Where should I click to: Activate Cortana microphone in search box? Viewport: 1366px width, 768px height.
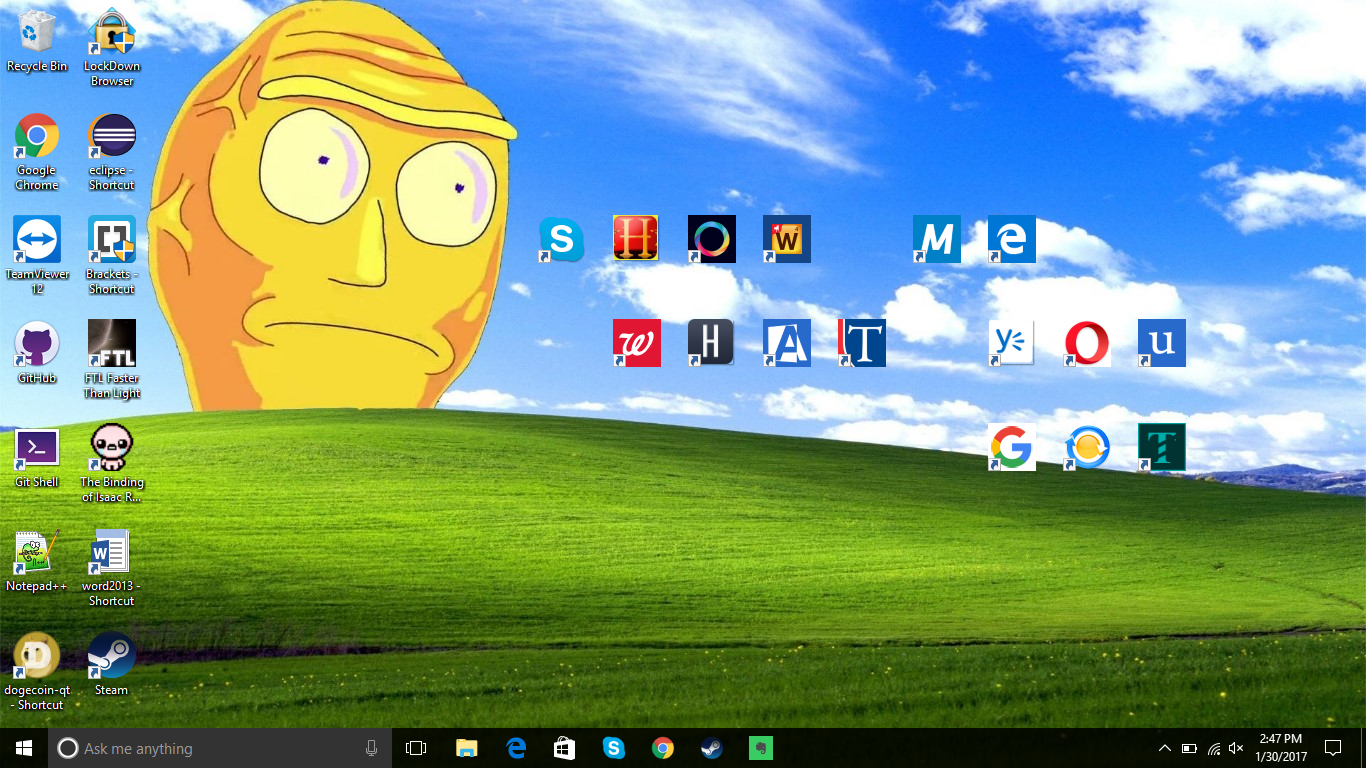pyautogui.click(x=371, y=748)
